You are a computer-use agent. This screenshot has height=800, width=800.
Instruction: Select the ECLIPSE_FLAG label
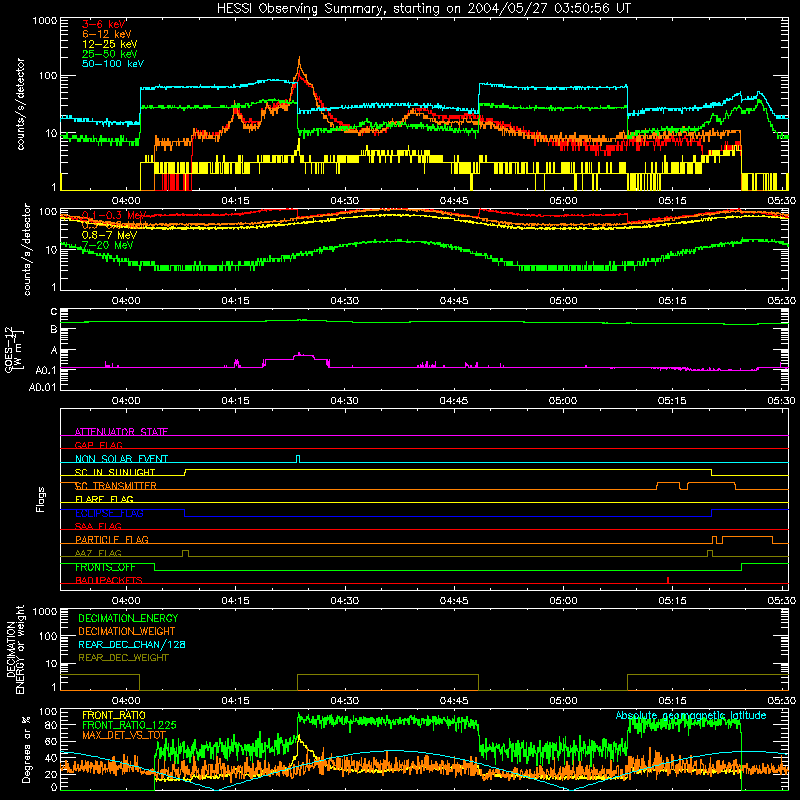(109, 513)
